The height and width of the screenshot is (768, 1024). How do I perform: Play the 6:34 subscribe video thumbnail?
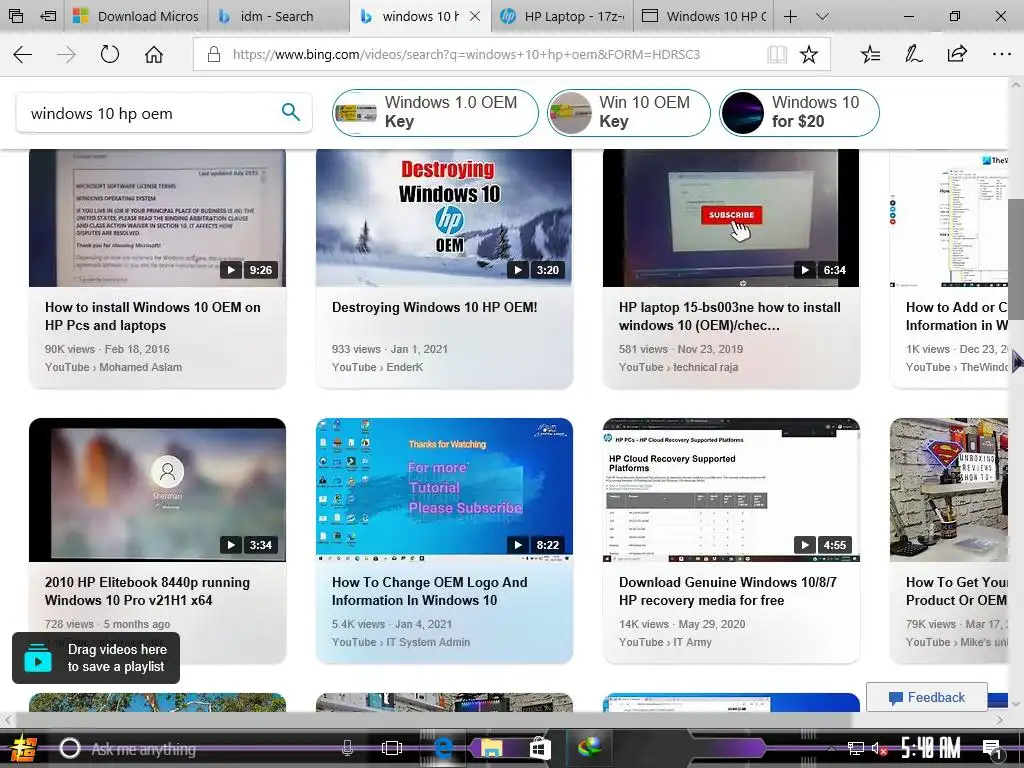point(731,217)
